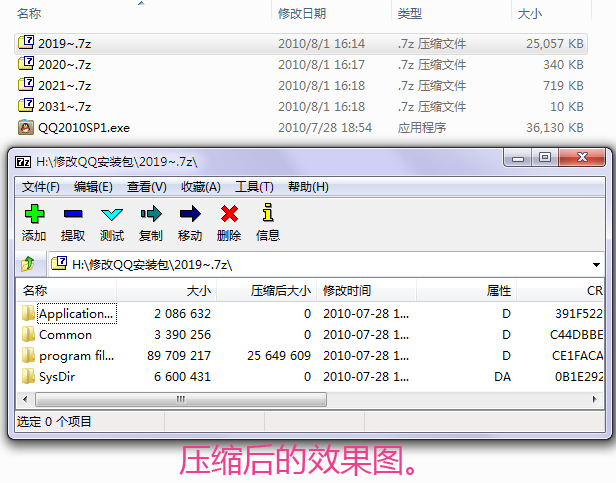Open the 收藏(A) menu
616x483 pixels.
(x=200, y=187)
